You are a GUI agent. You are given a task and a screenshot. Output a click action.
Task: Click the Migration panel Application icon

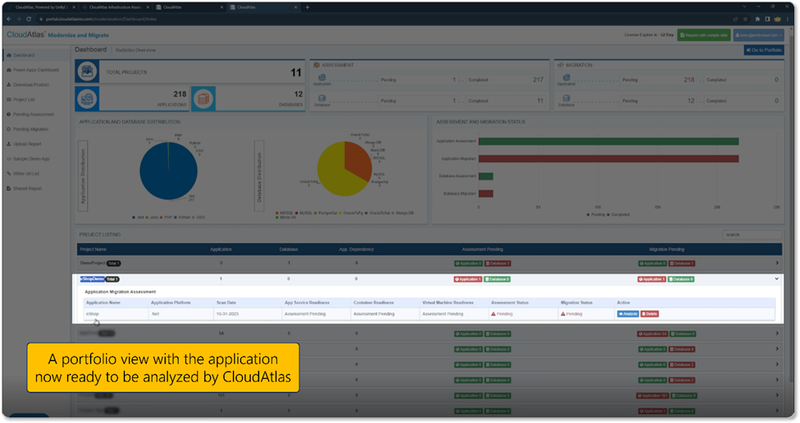click(x=566, y=78)
